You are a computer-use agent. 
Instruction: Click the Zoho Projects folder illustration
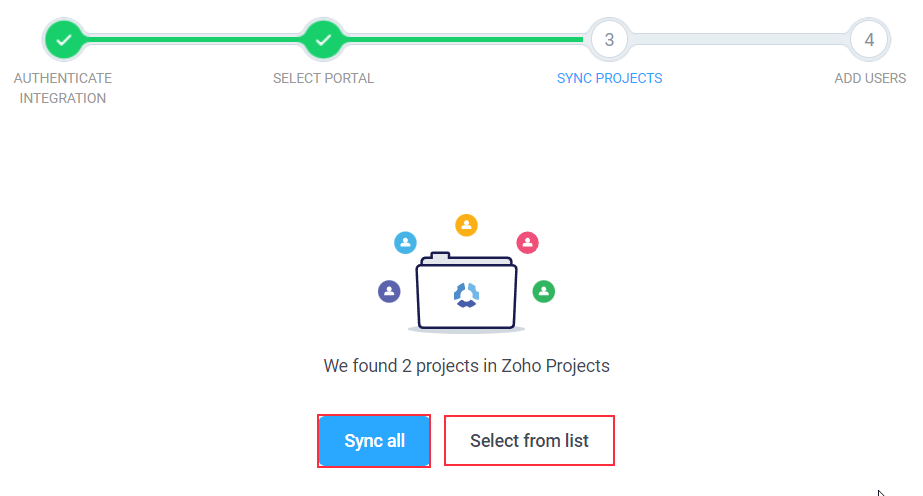466,291
